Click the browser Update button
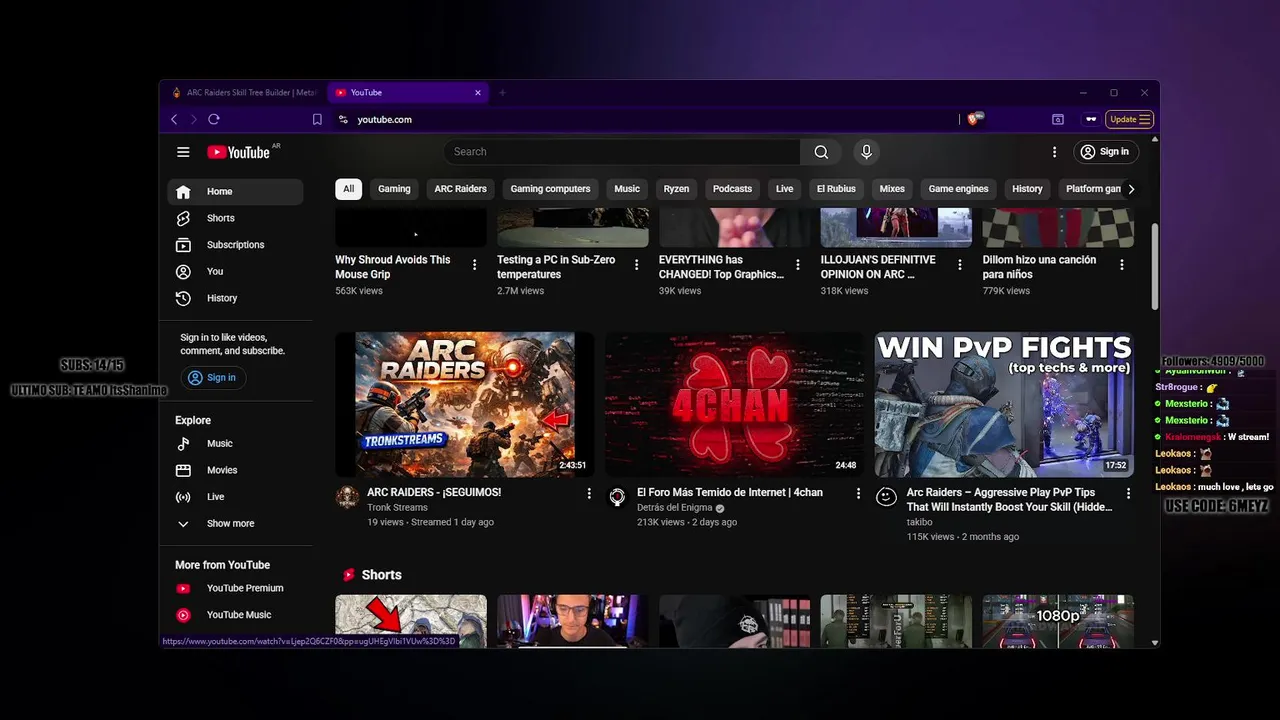The width and height of the screenshot is (1280, 720). 1130,119
